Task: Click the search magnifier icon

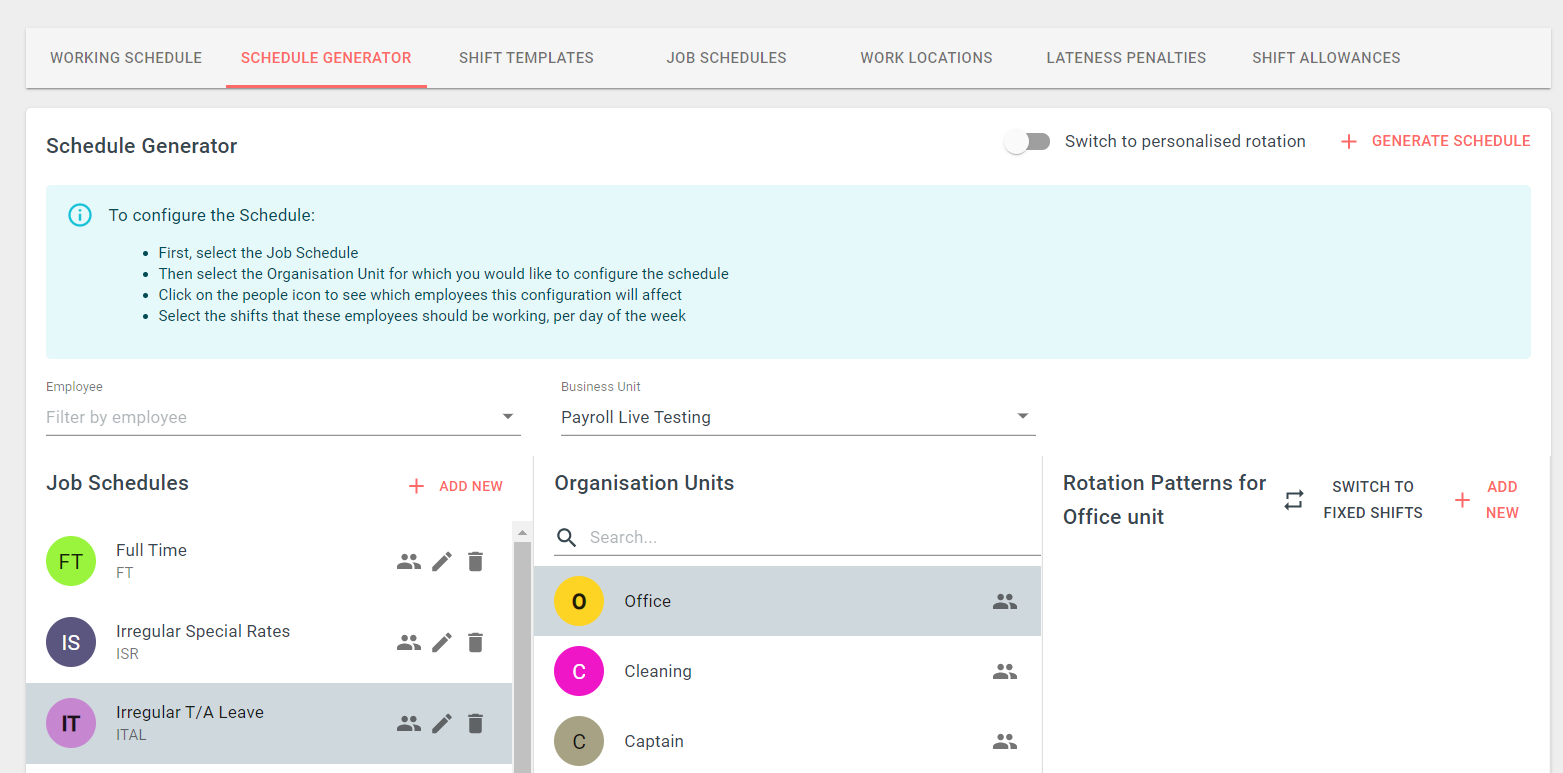Action: tap(567, 538)
